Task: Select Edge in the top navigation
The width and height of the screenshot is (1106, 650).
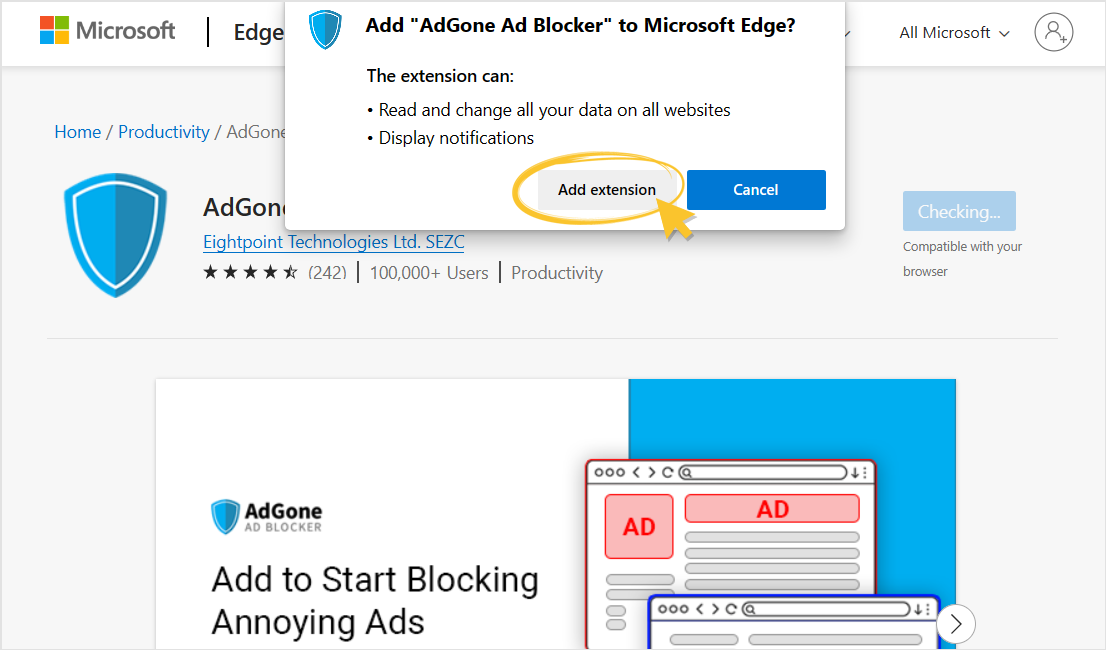Action: point(258,32)
